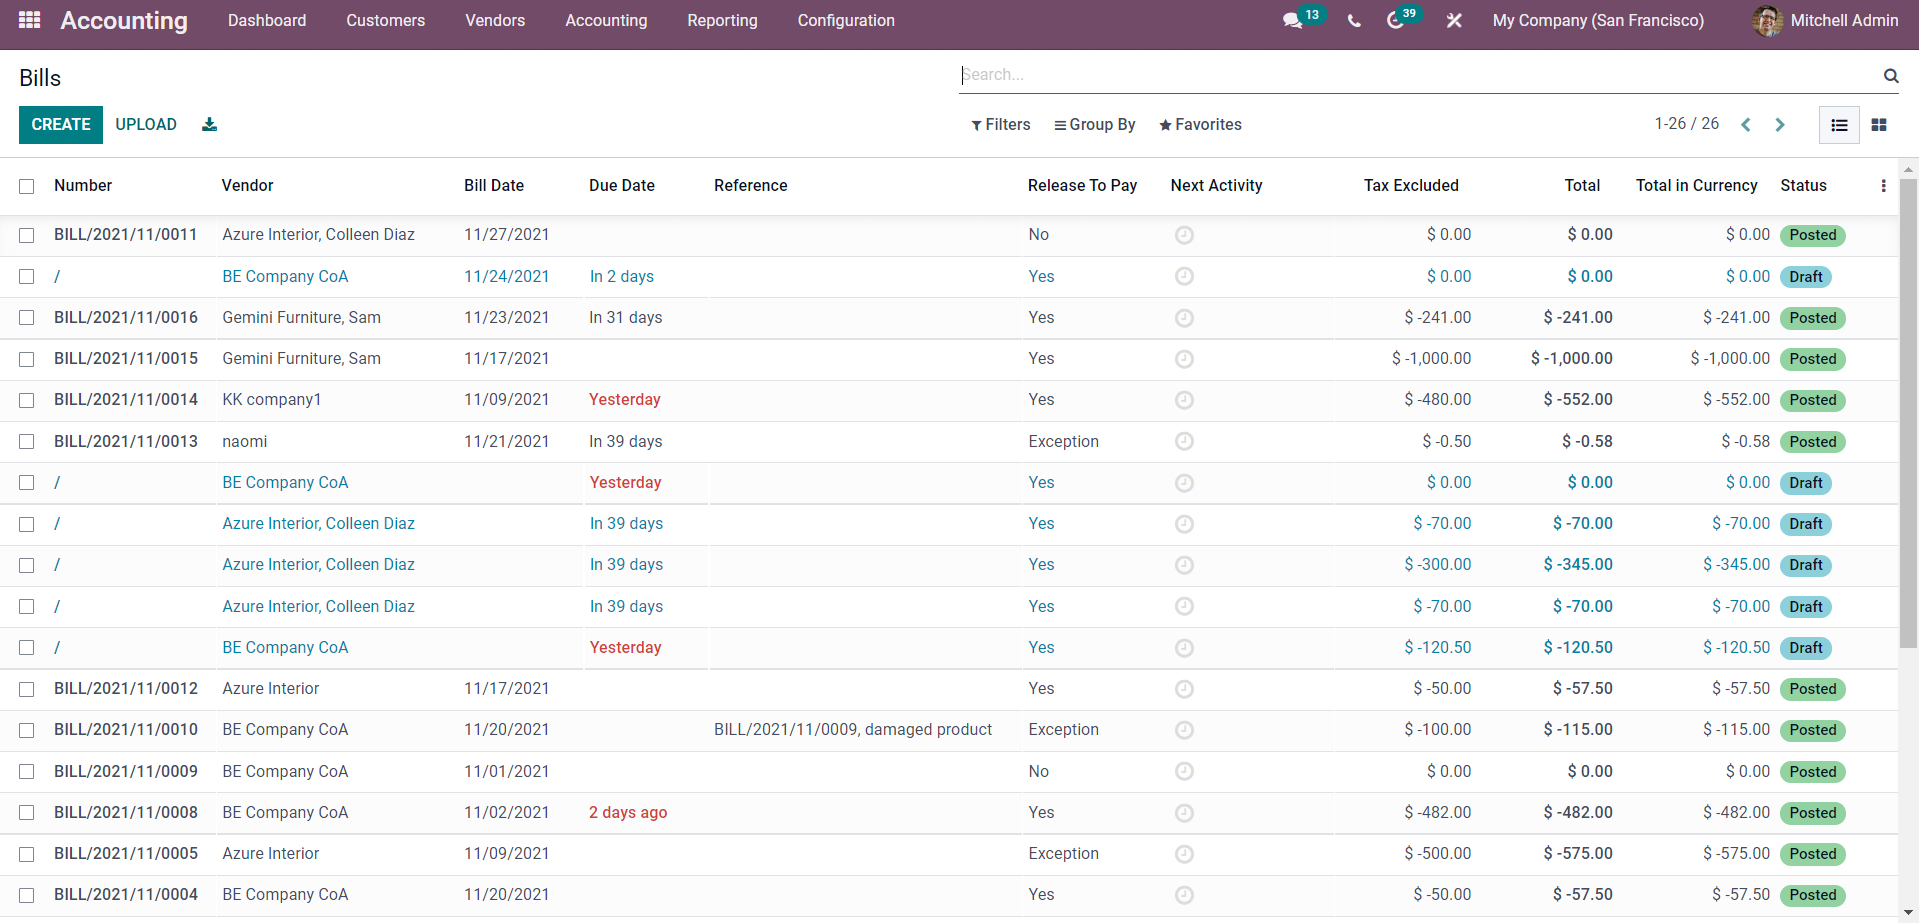The image size is (1919, 923).
Task: Click the scrollbar down arrow
Action: point(1908,914)
